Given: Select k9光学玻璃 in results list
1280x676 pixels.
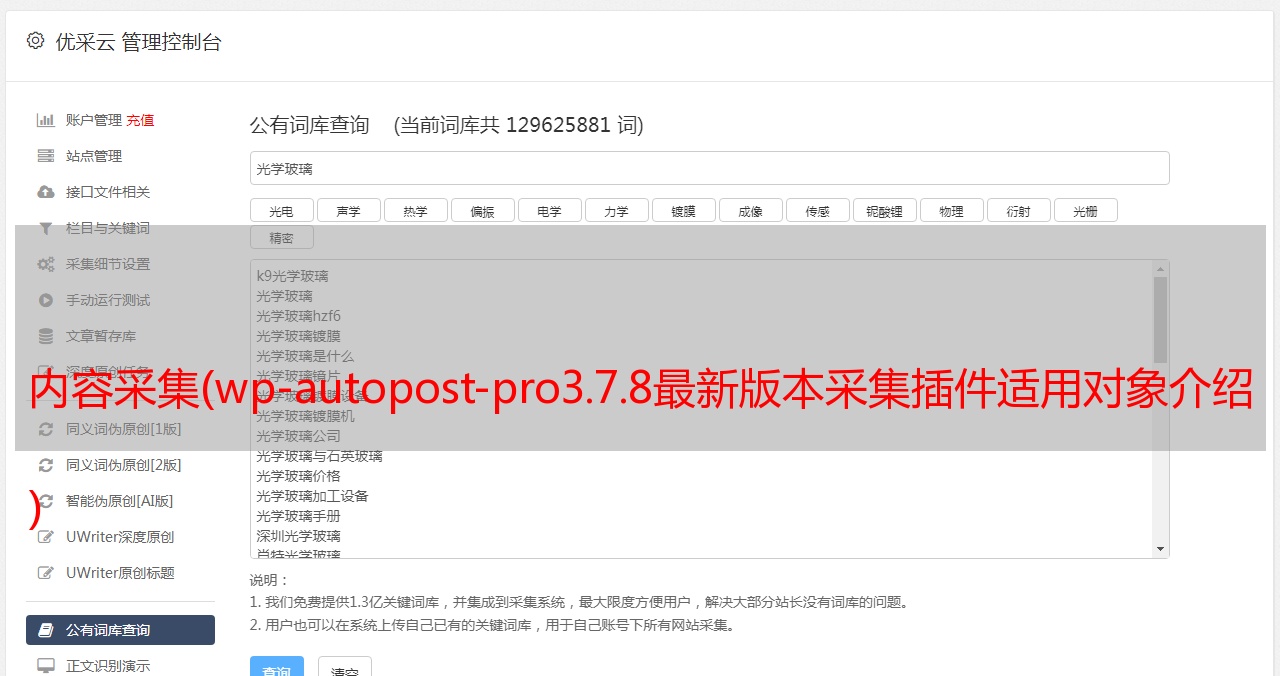Looking at the screenshot, I should pyautogui.click(x=292, y=276).
